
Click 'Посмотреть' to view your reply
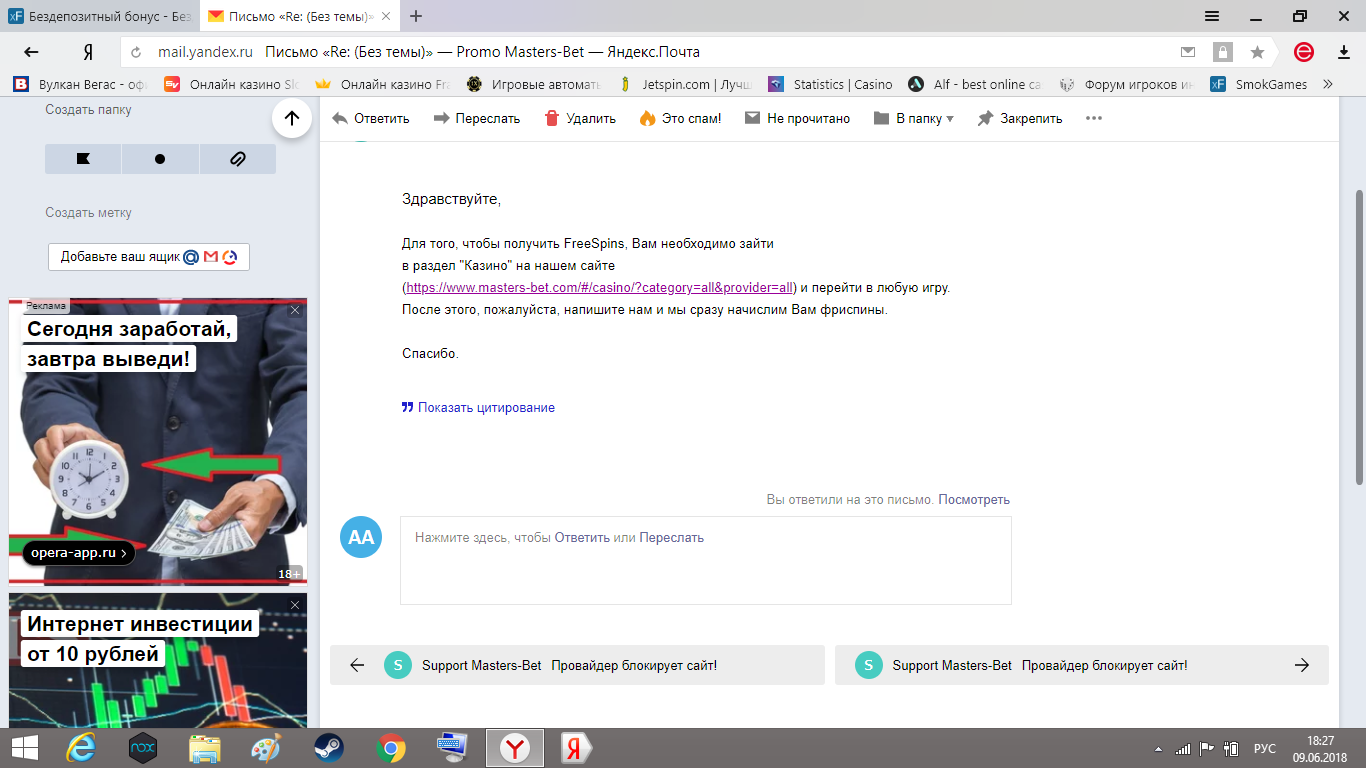(974, 499)
